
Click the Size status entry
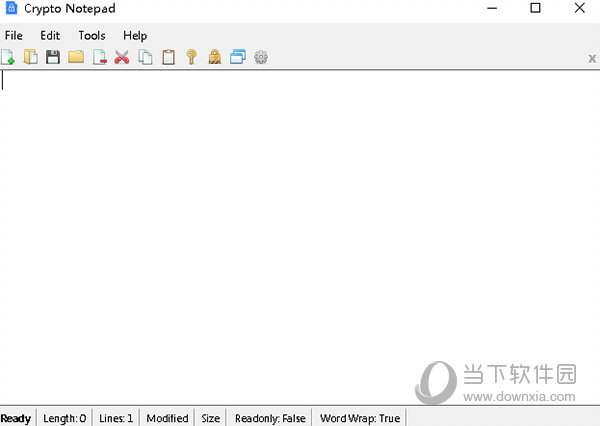(x=210, y=418)
